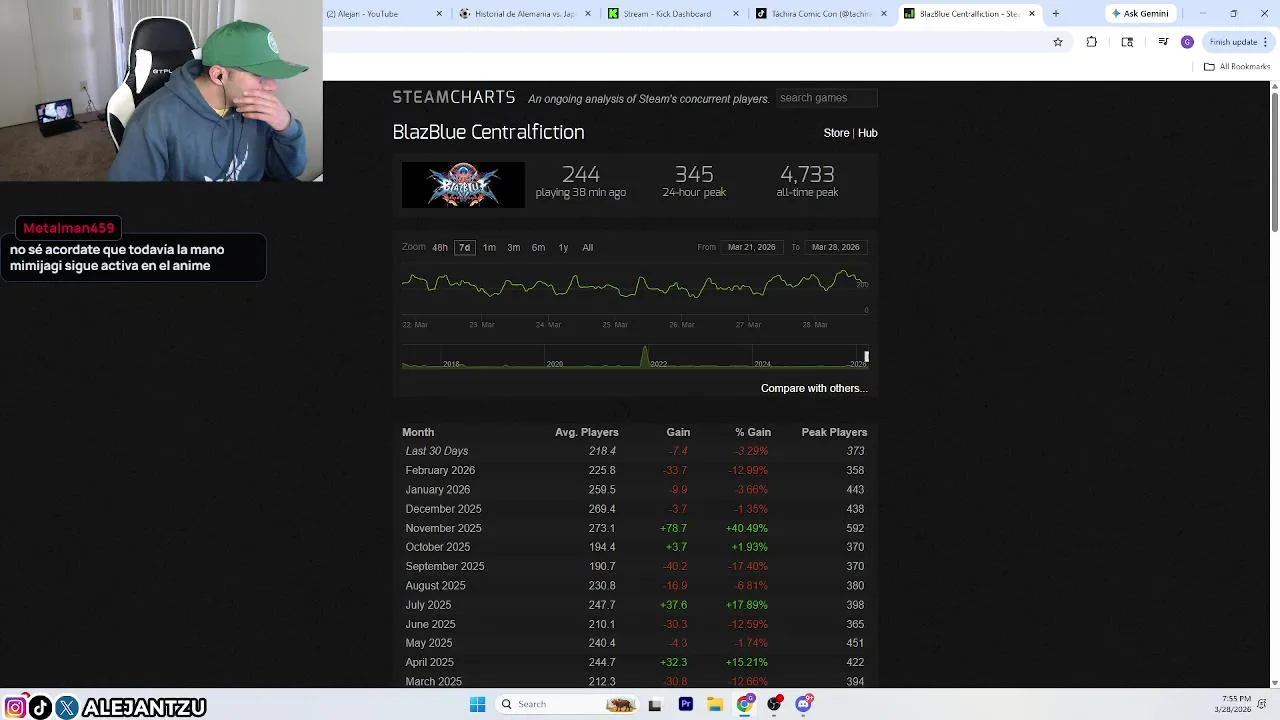
Task: Open the Windows Start menu
Action: coord(477,704)
